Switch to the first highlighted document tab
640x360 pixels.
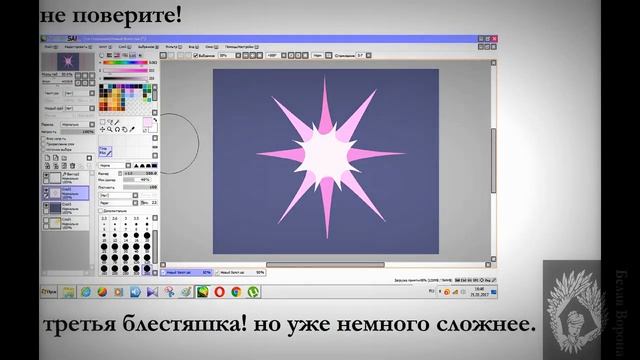coord(187,272)
